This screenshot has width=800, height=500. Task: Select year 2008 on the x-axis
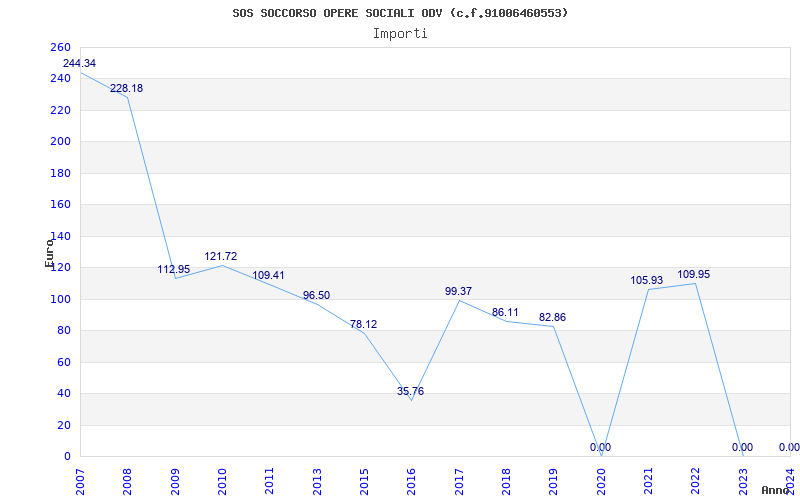127,481
